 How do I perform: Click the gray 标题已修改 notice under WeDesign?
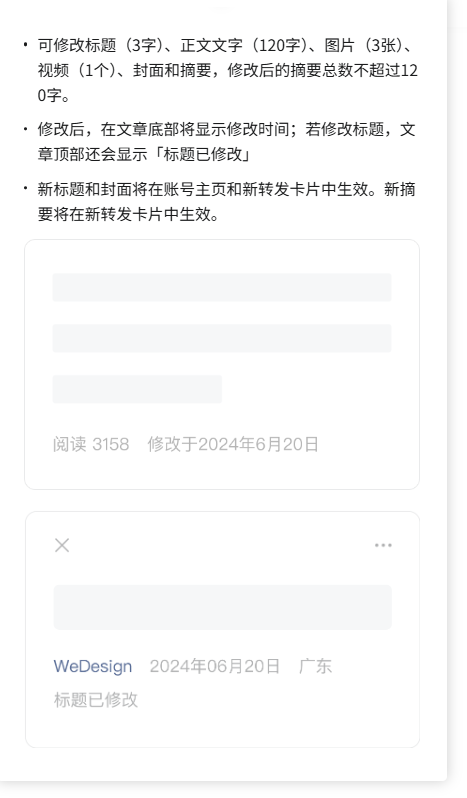click(x=96, y=700)
